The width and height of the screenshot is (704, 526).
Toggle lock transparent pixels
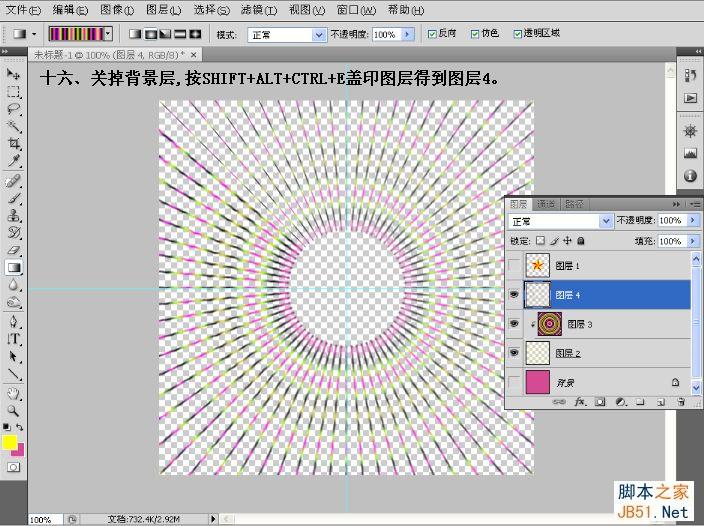point(541,241)
